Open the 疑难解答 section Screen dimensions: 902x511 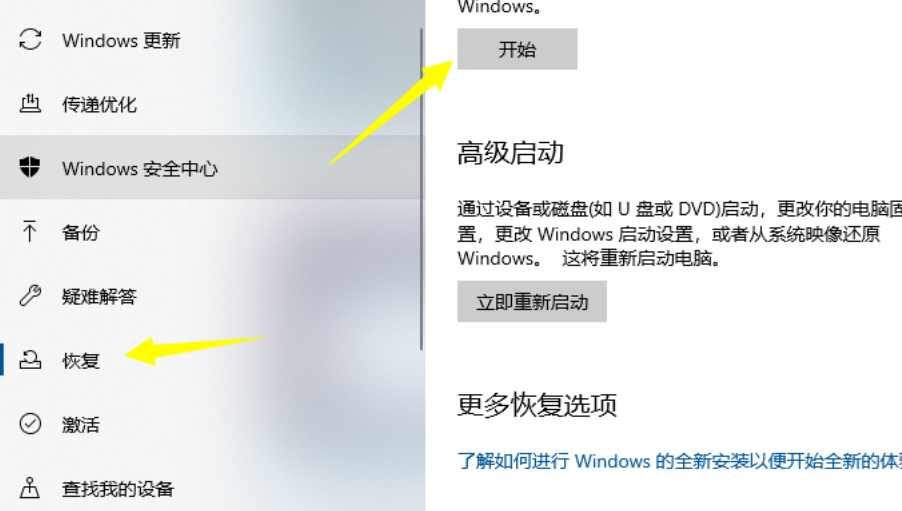[211, 296]
